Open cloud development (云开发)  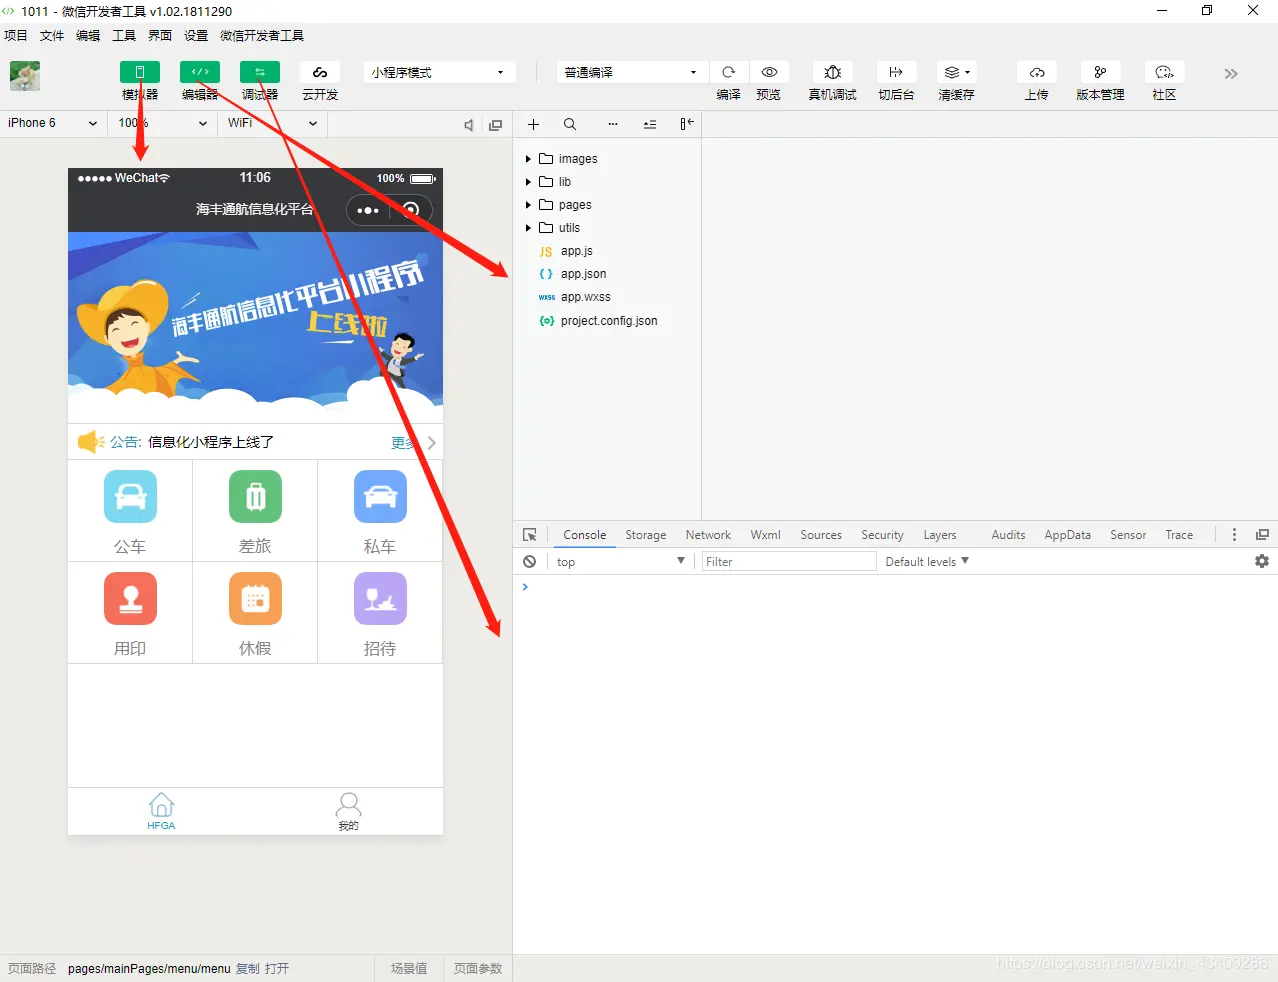(320, 72)
